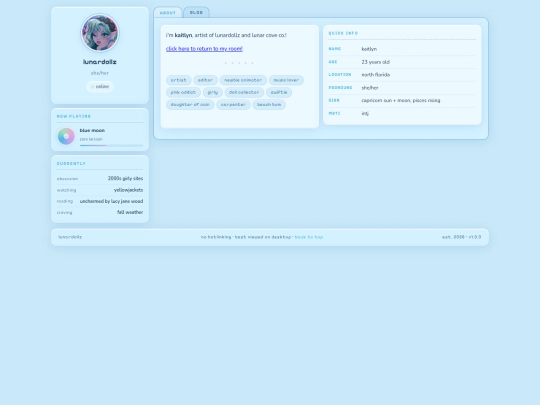Click the 'capricorn sun + moon, pisces rising' value
540x405 pixels.
point(401,101)
